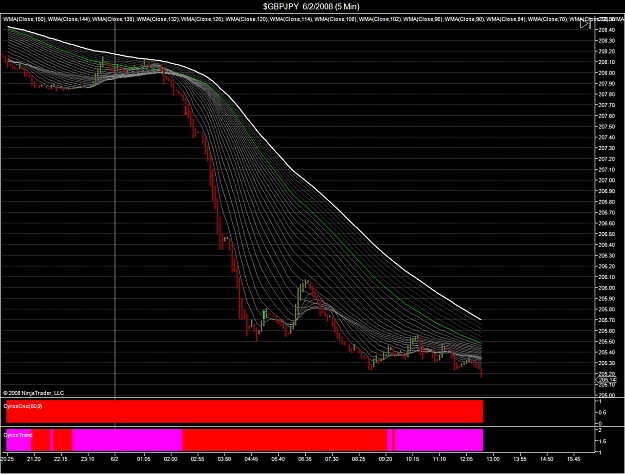Click the $GBPJPY 6/2/2008 (5 Min) chart title

(x=311, y=6)
